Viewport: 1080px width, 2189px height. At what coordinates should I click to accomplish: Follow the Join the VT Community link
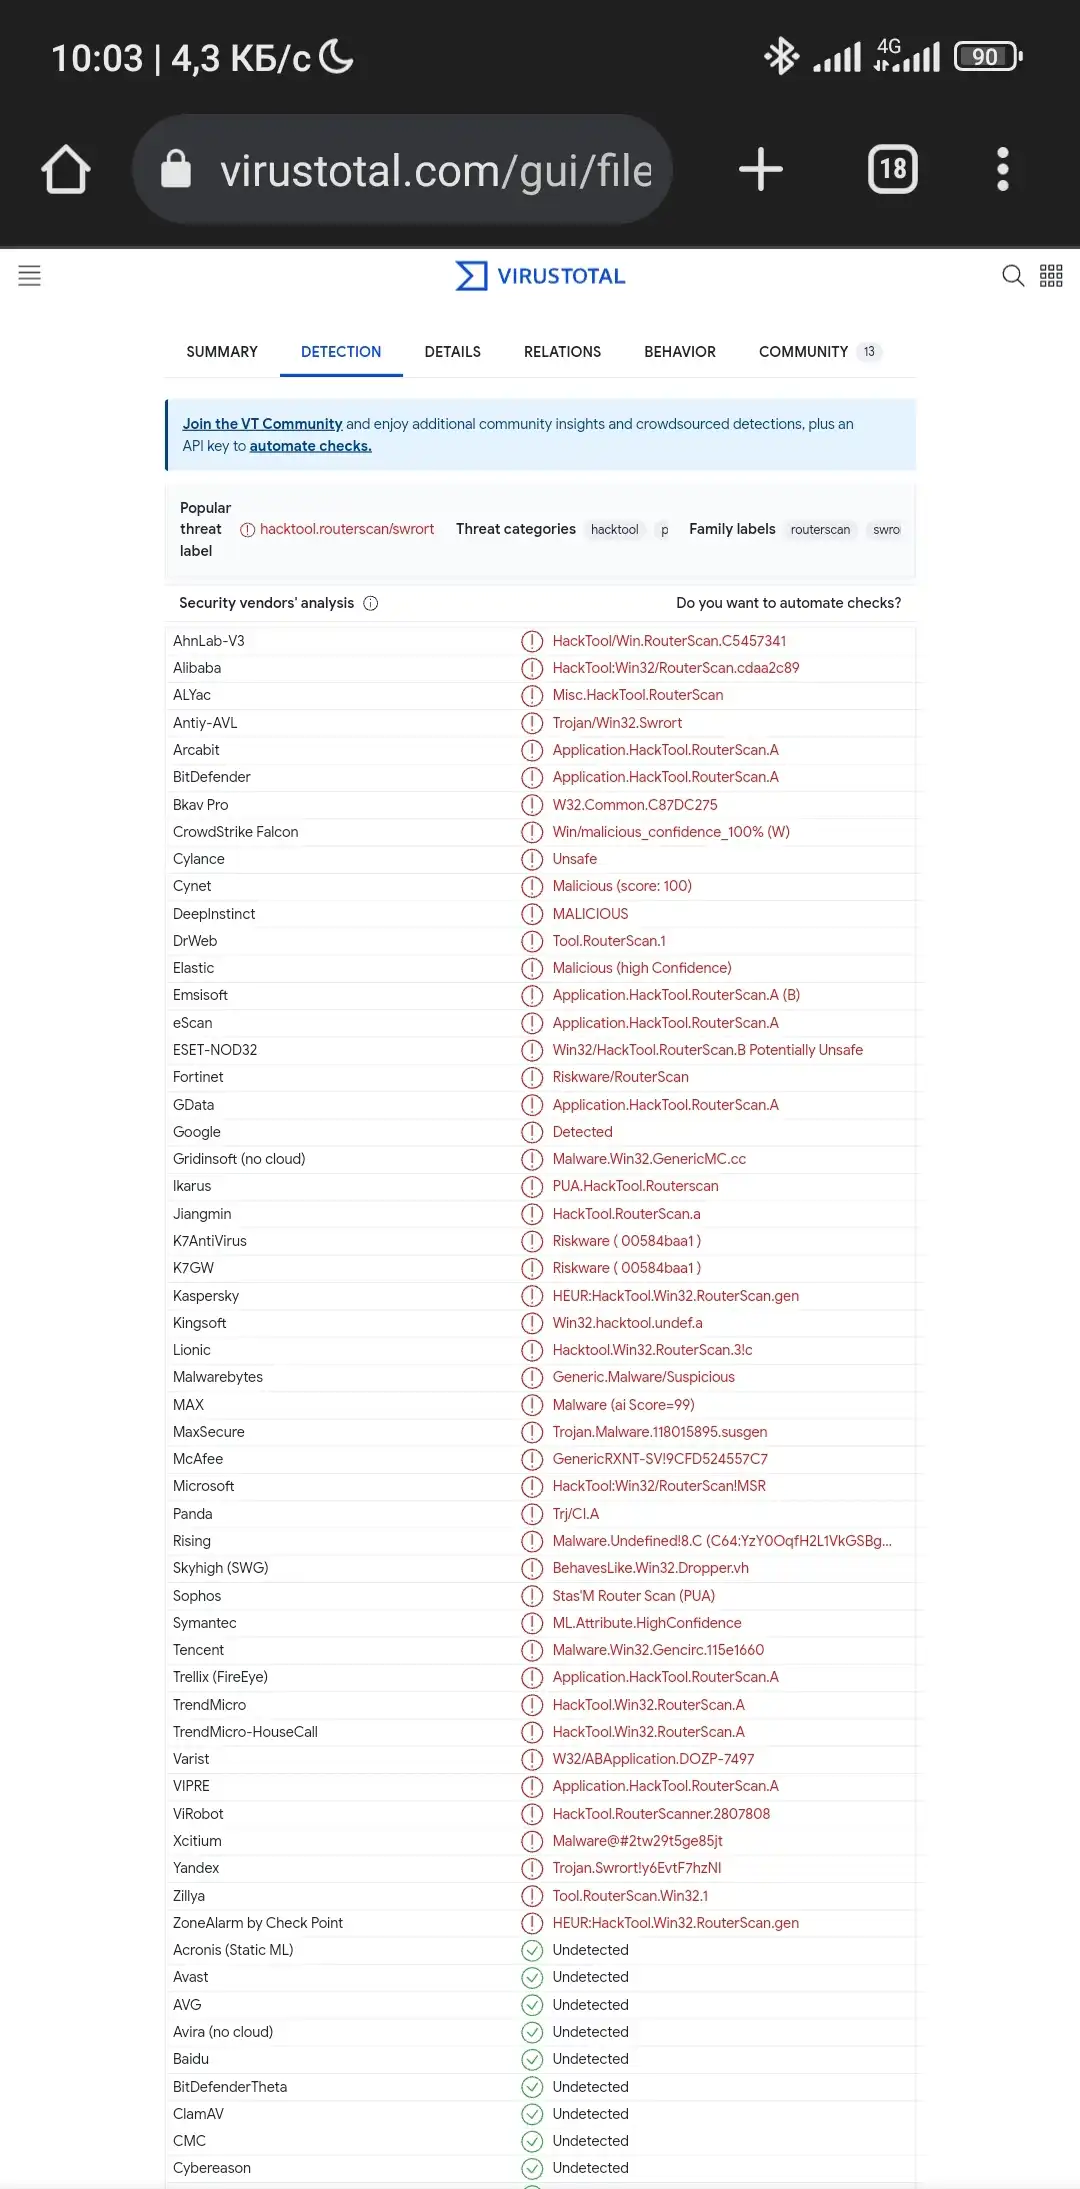click(x=262, y=424)
